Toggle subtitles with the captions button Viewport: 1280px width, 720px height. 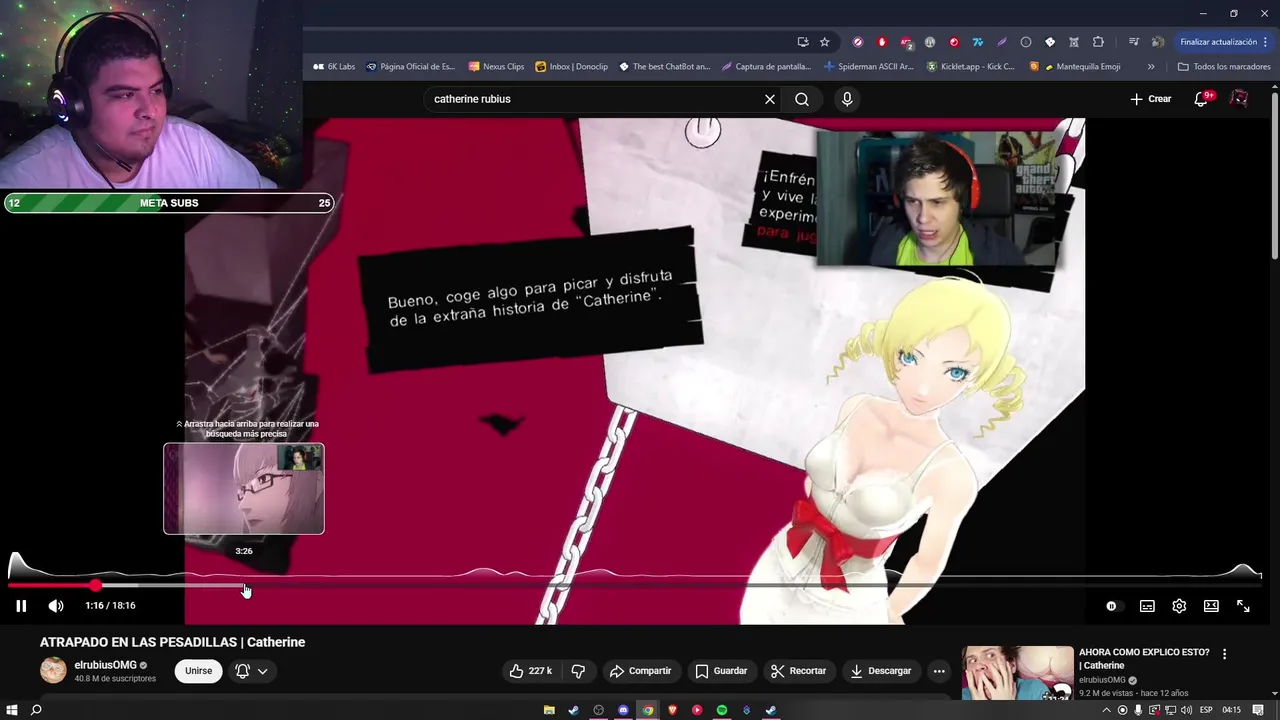(1147, 606)
